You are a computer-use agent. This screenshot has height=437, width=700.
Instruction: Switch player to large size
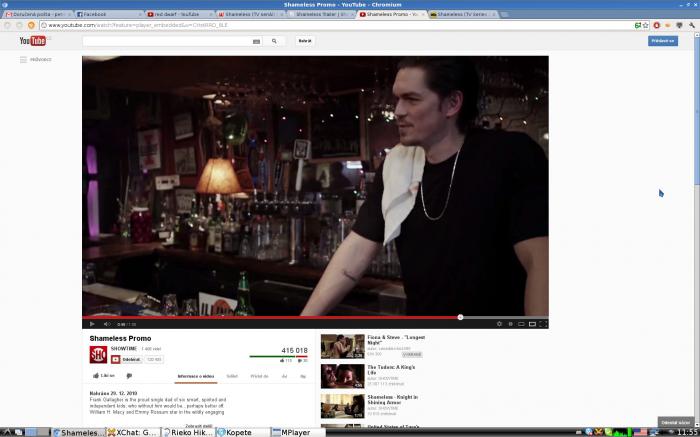[x=532, y=324]
